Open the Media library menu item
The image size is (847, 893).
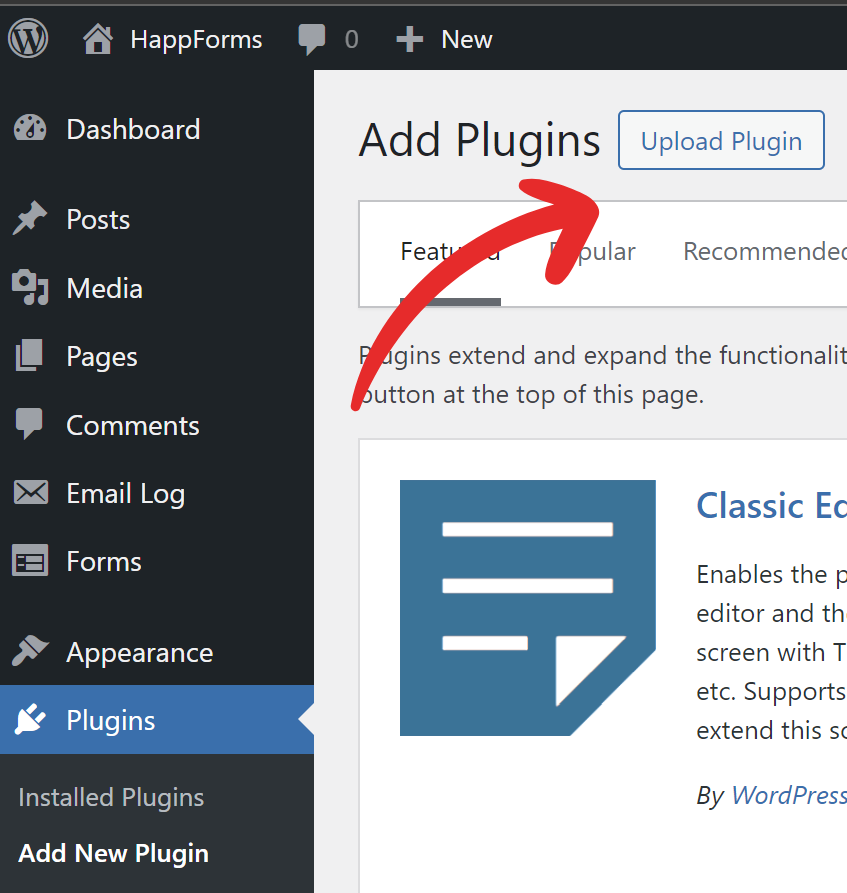pyautogui.click(x=104, y=288)
